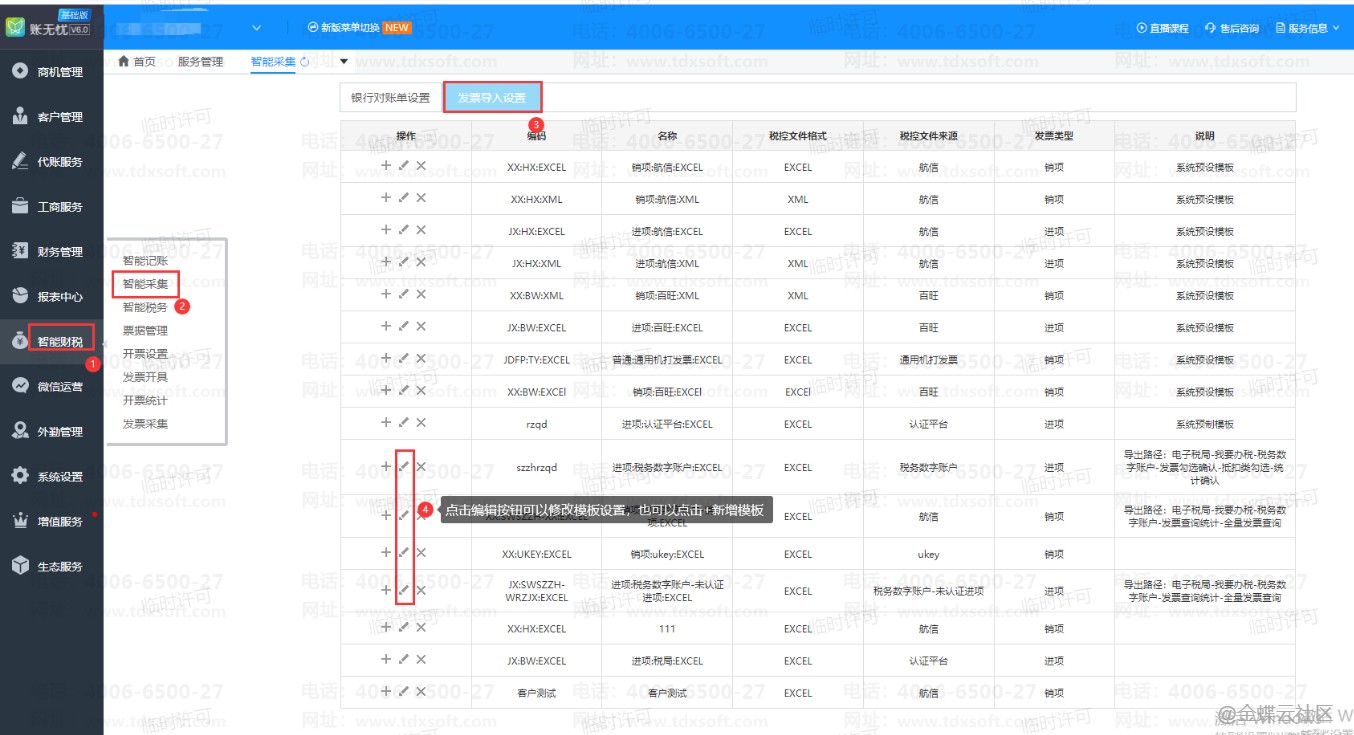
Task: Switch to 银行对账单设置 tab
Action: [390, 98]
